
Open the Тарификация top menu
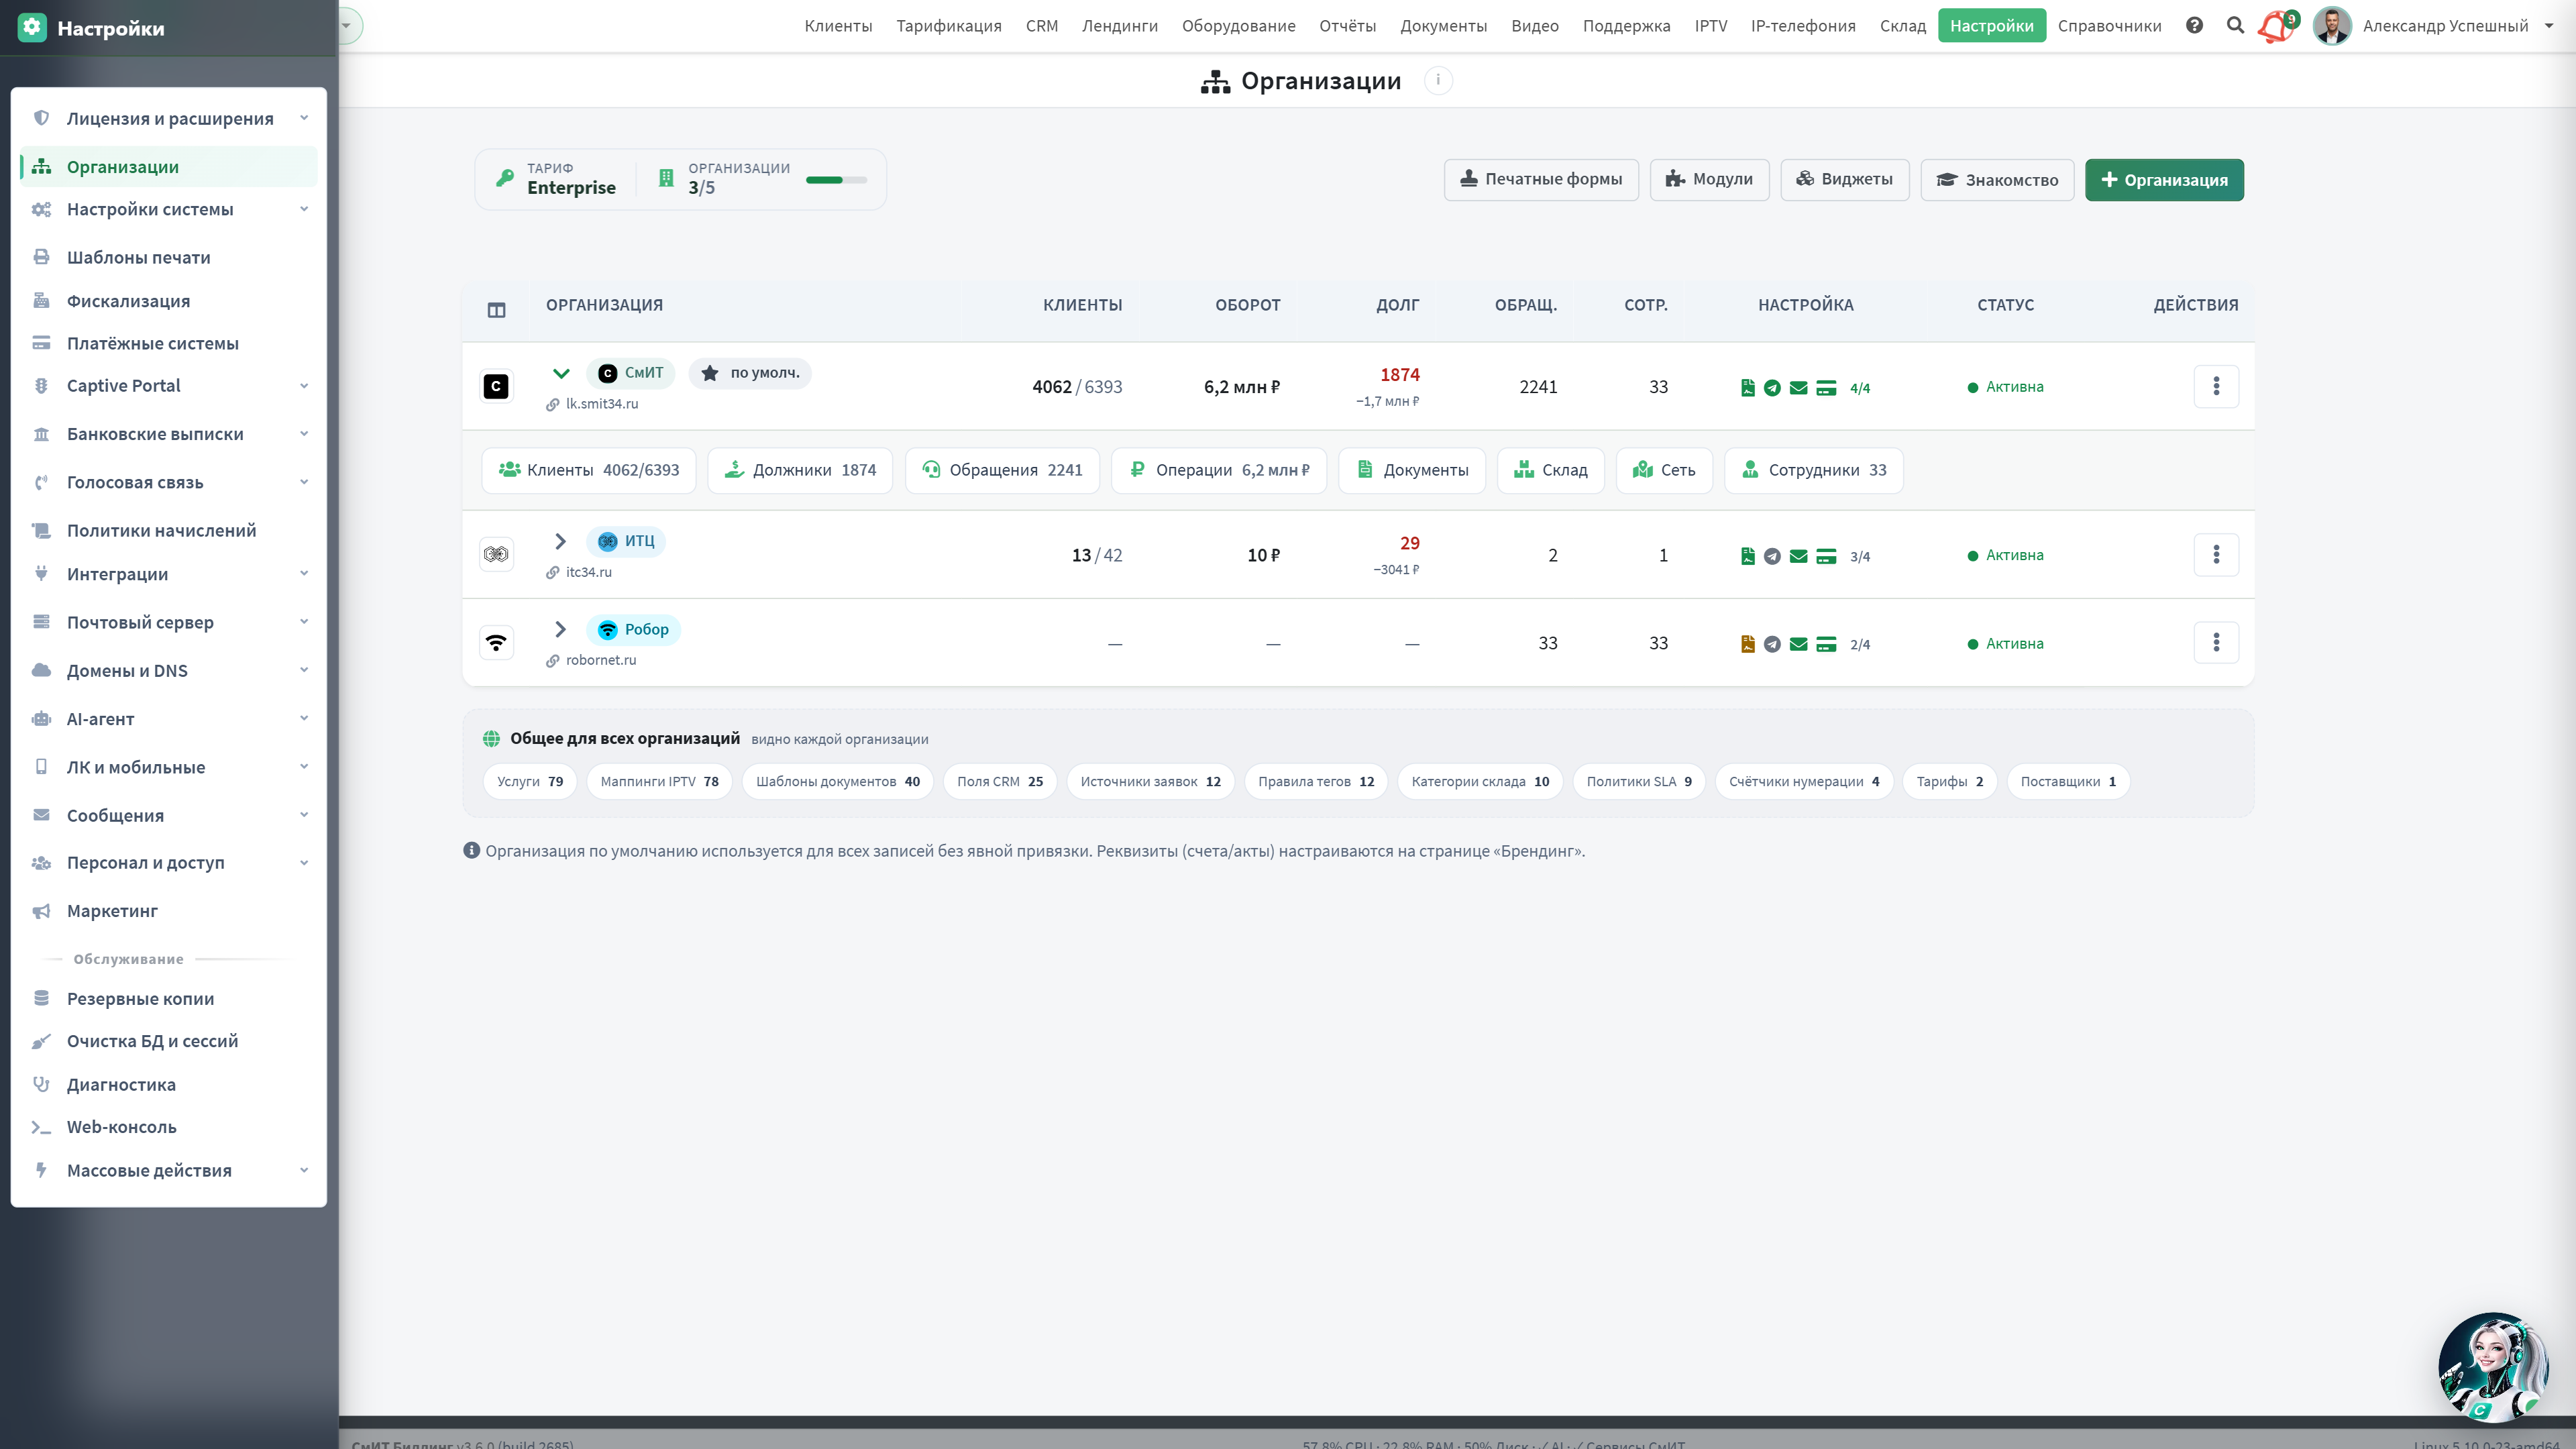point(948,26)
